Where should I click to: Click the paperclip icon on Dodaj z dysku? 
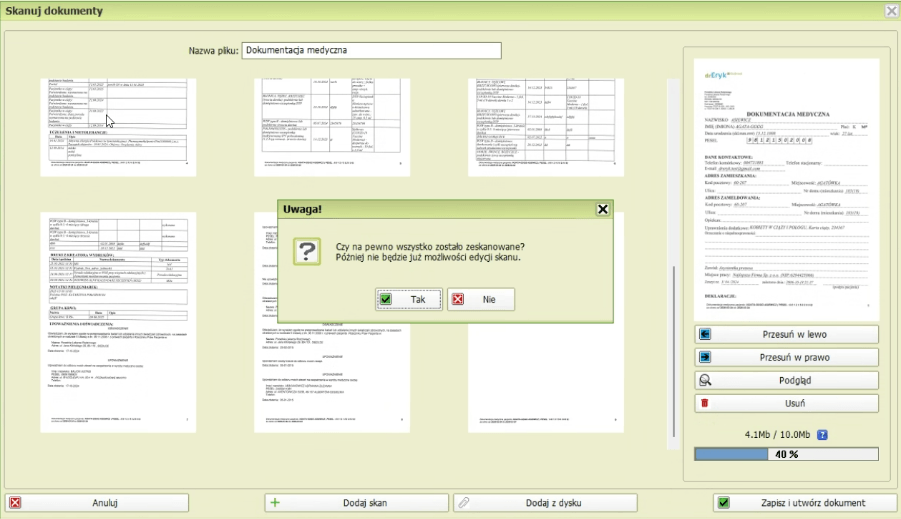(x=463, y=503)
